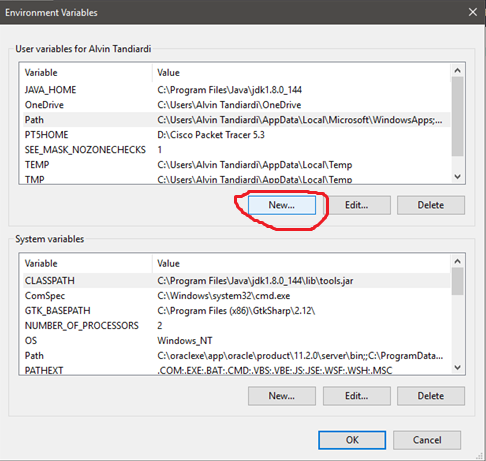Close the Environment Variables dialog
The height and width of the screenshot is (461, 486).
pyautogui.click(x=473, y=12)
